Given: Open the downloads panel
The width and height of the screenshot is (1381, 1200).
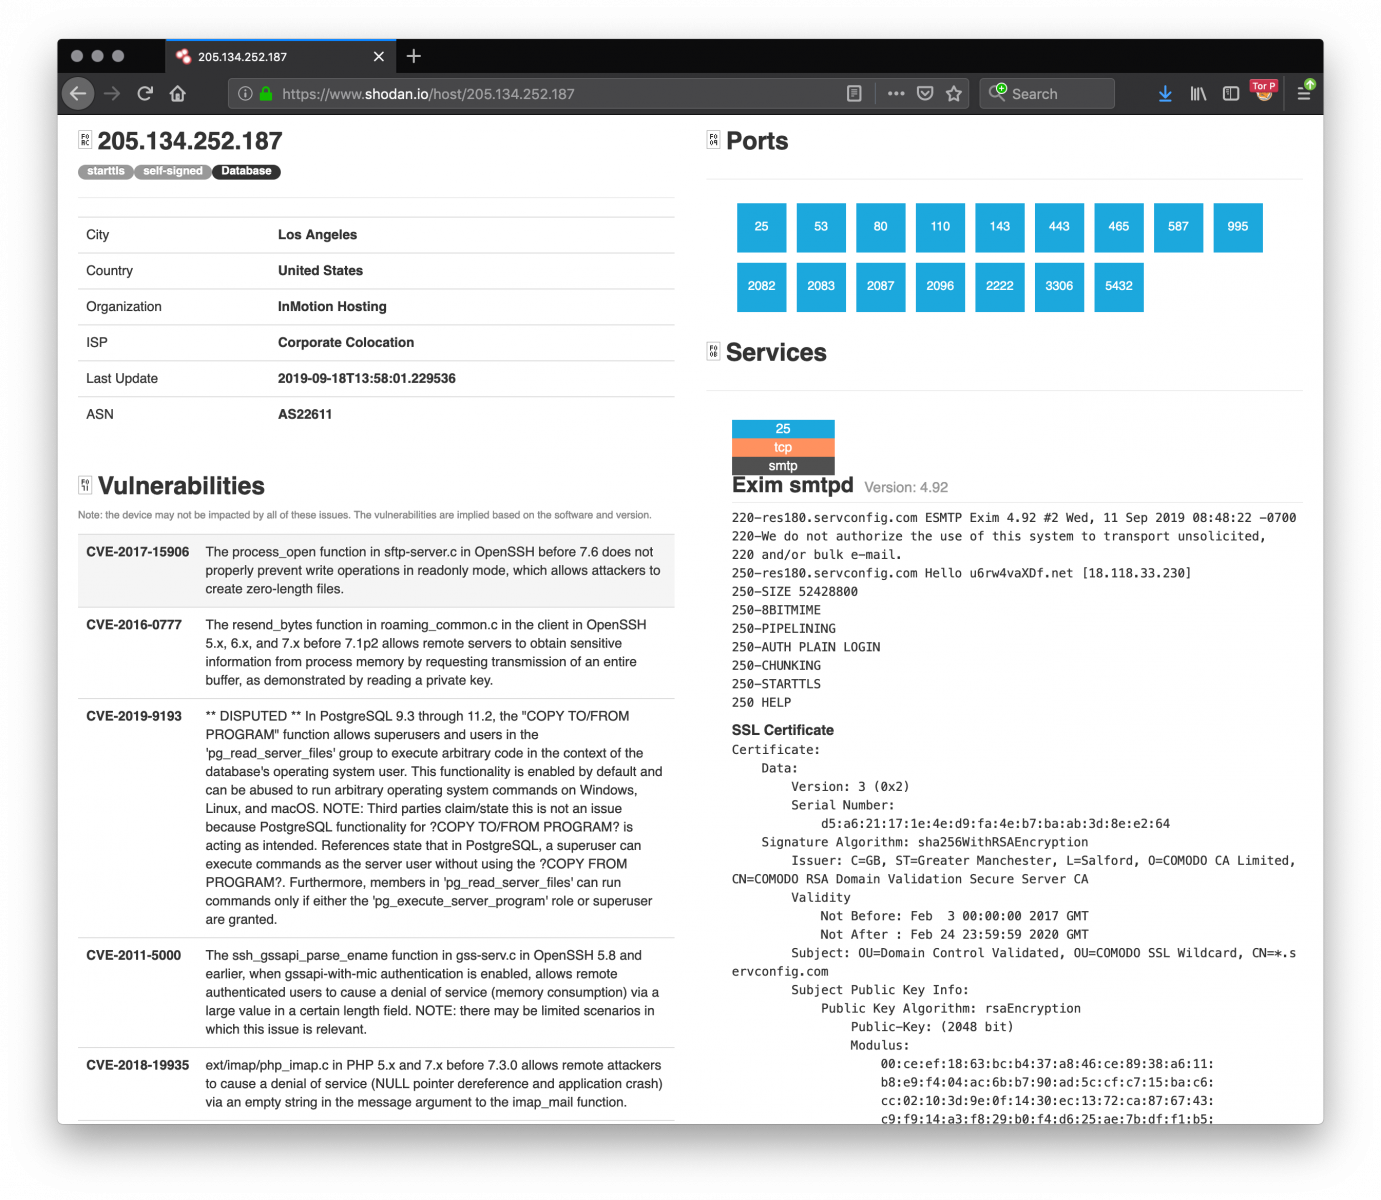Looking at the screenshot, I should pyautogui.click(x=1165, y=94).
